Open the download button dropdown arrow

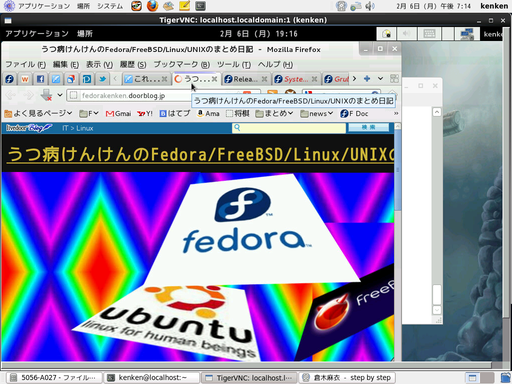[x=60, y=95]
